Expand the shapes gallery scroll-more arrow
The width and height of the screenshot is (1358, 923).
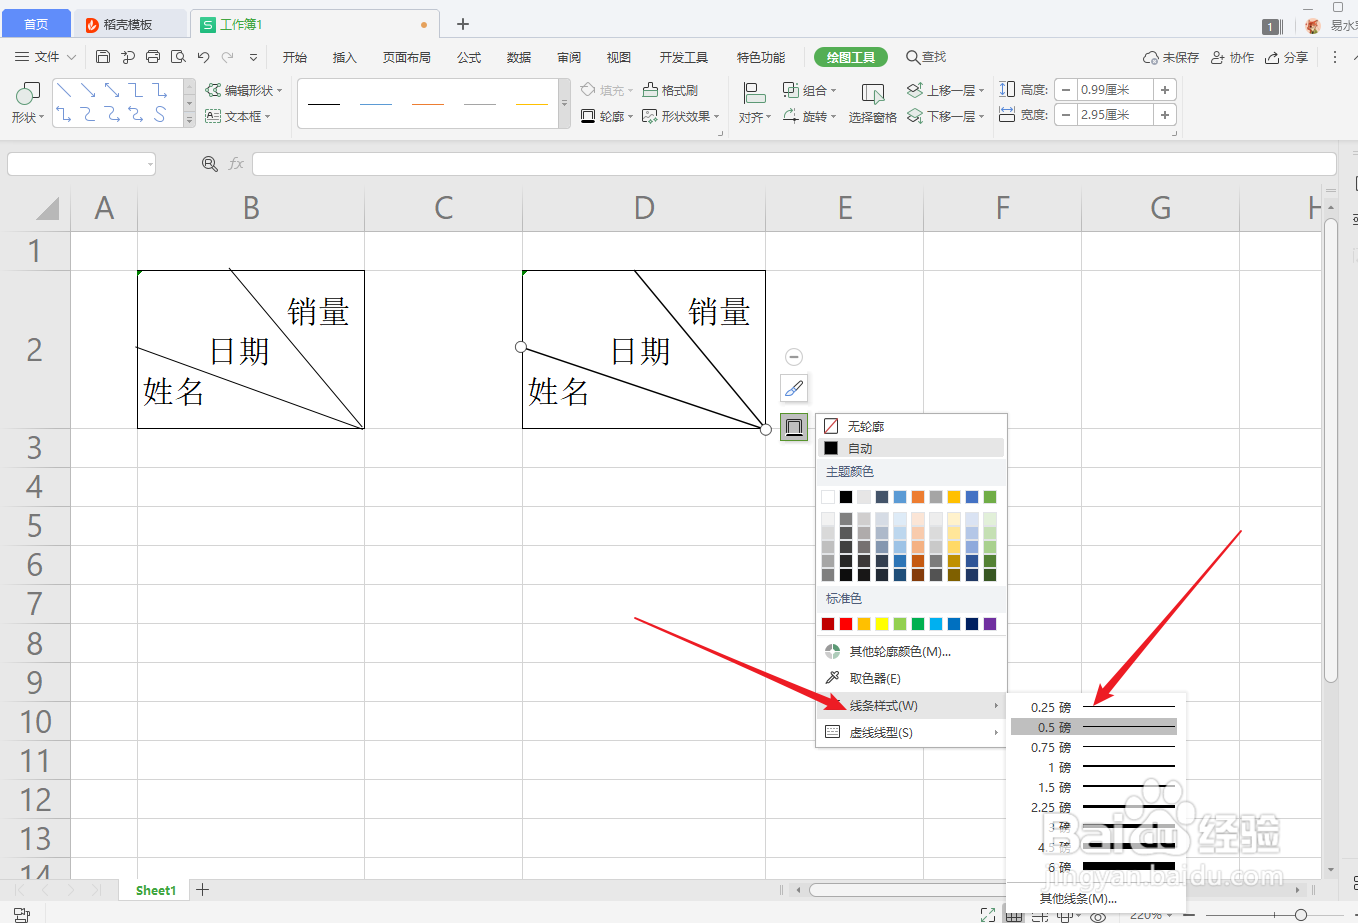(189, 120)
